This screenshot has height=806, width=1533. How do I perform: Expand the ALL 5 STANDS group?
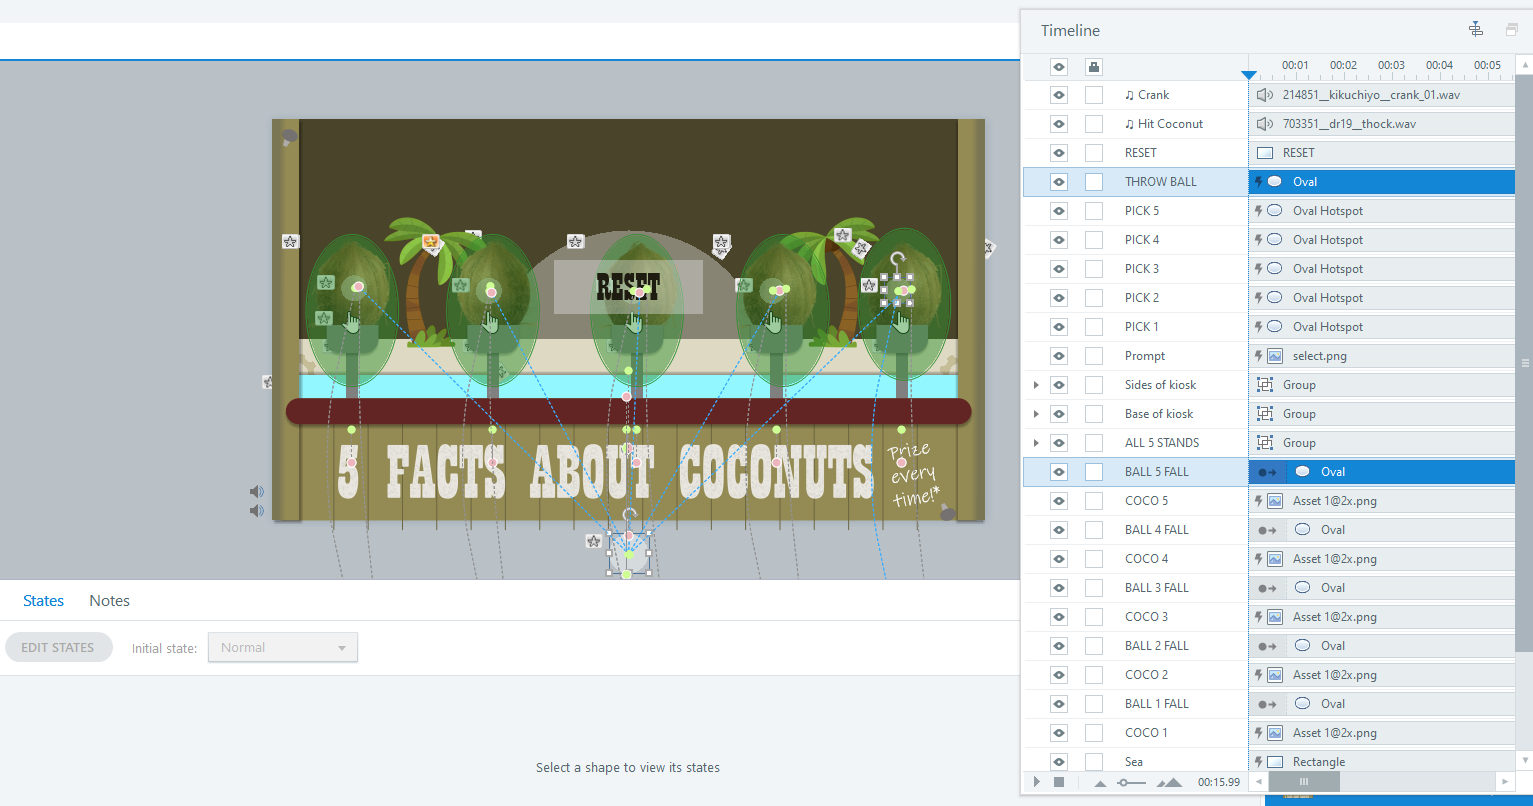pos(1036,443)
